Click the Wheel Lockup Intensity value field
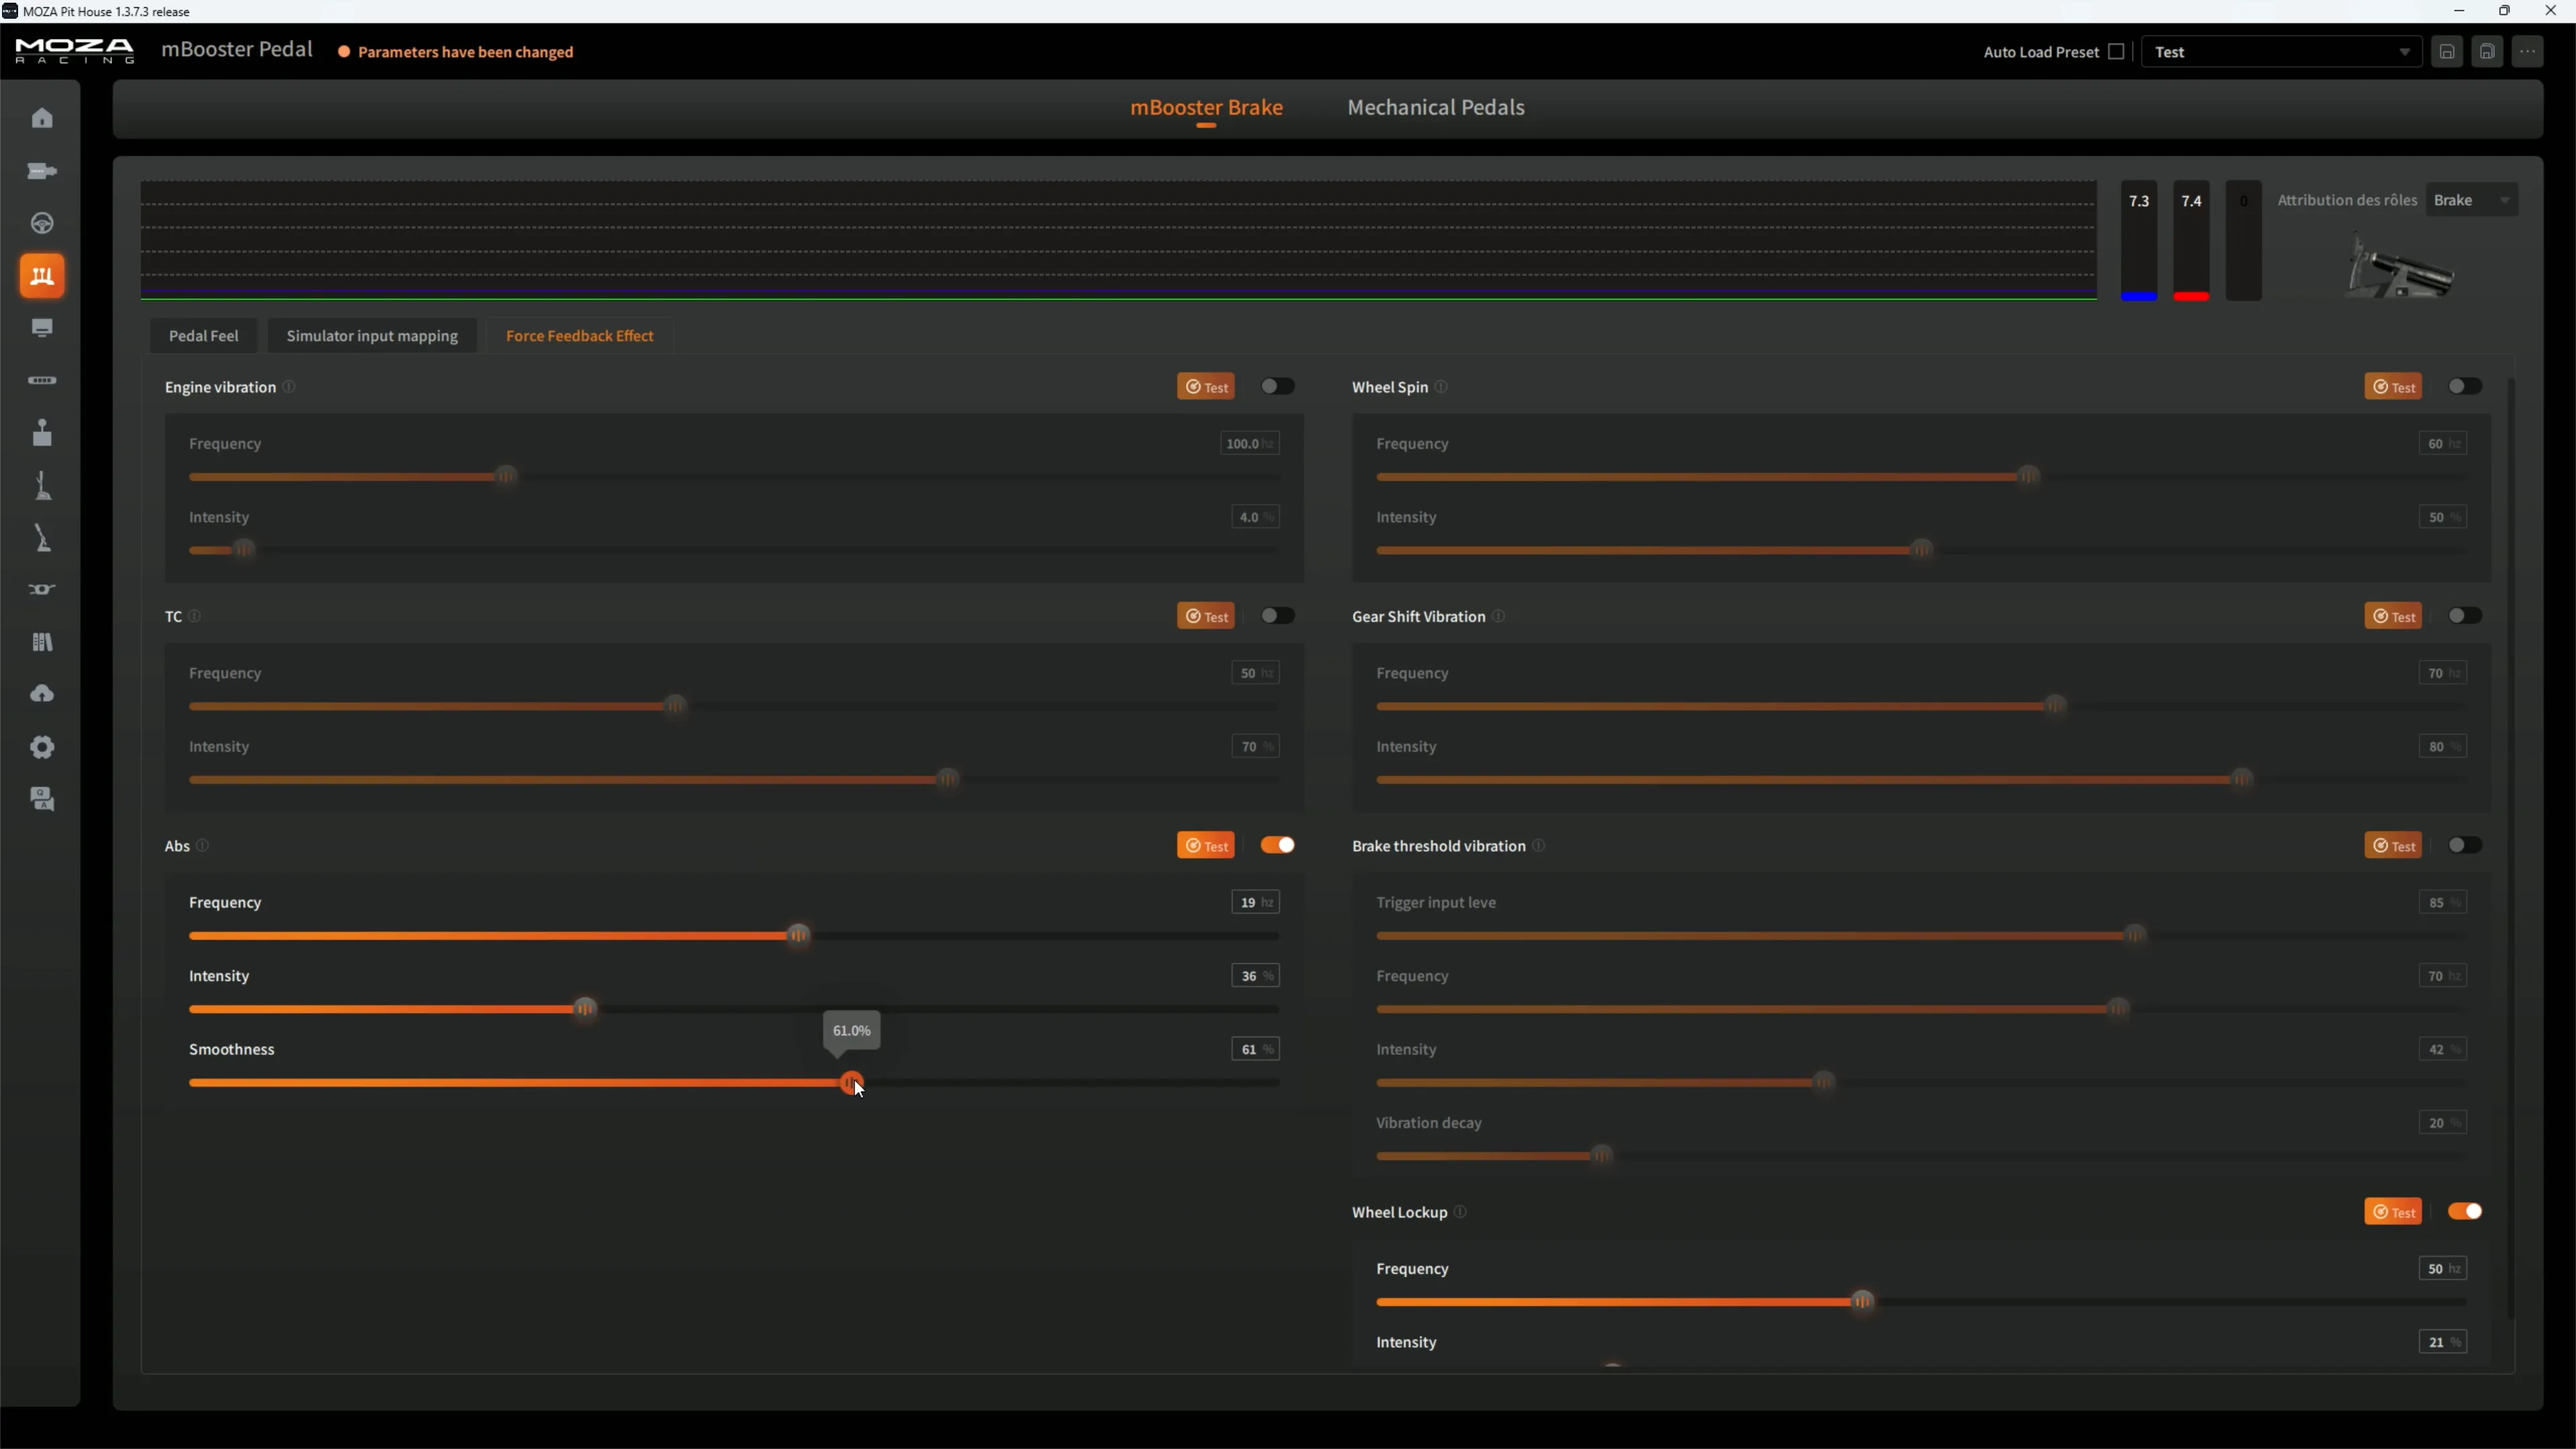Image resolution: width=2576 pixels, height=1449 pixels. pyautogui.click(x=2442, y=1342)
